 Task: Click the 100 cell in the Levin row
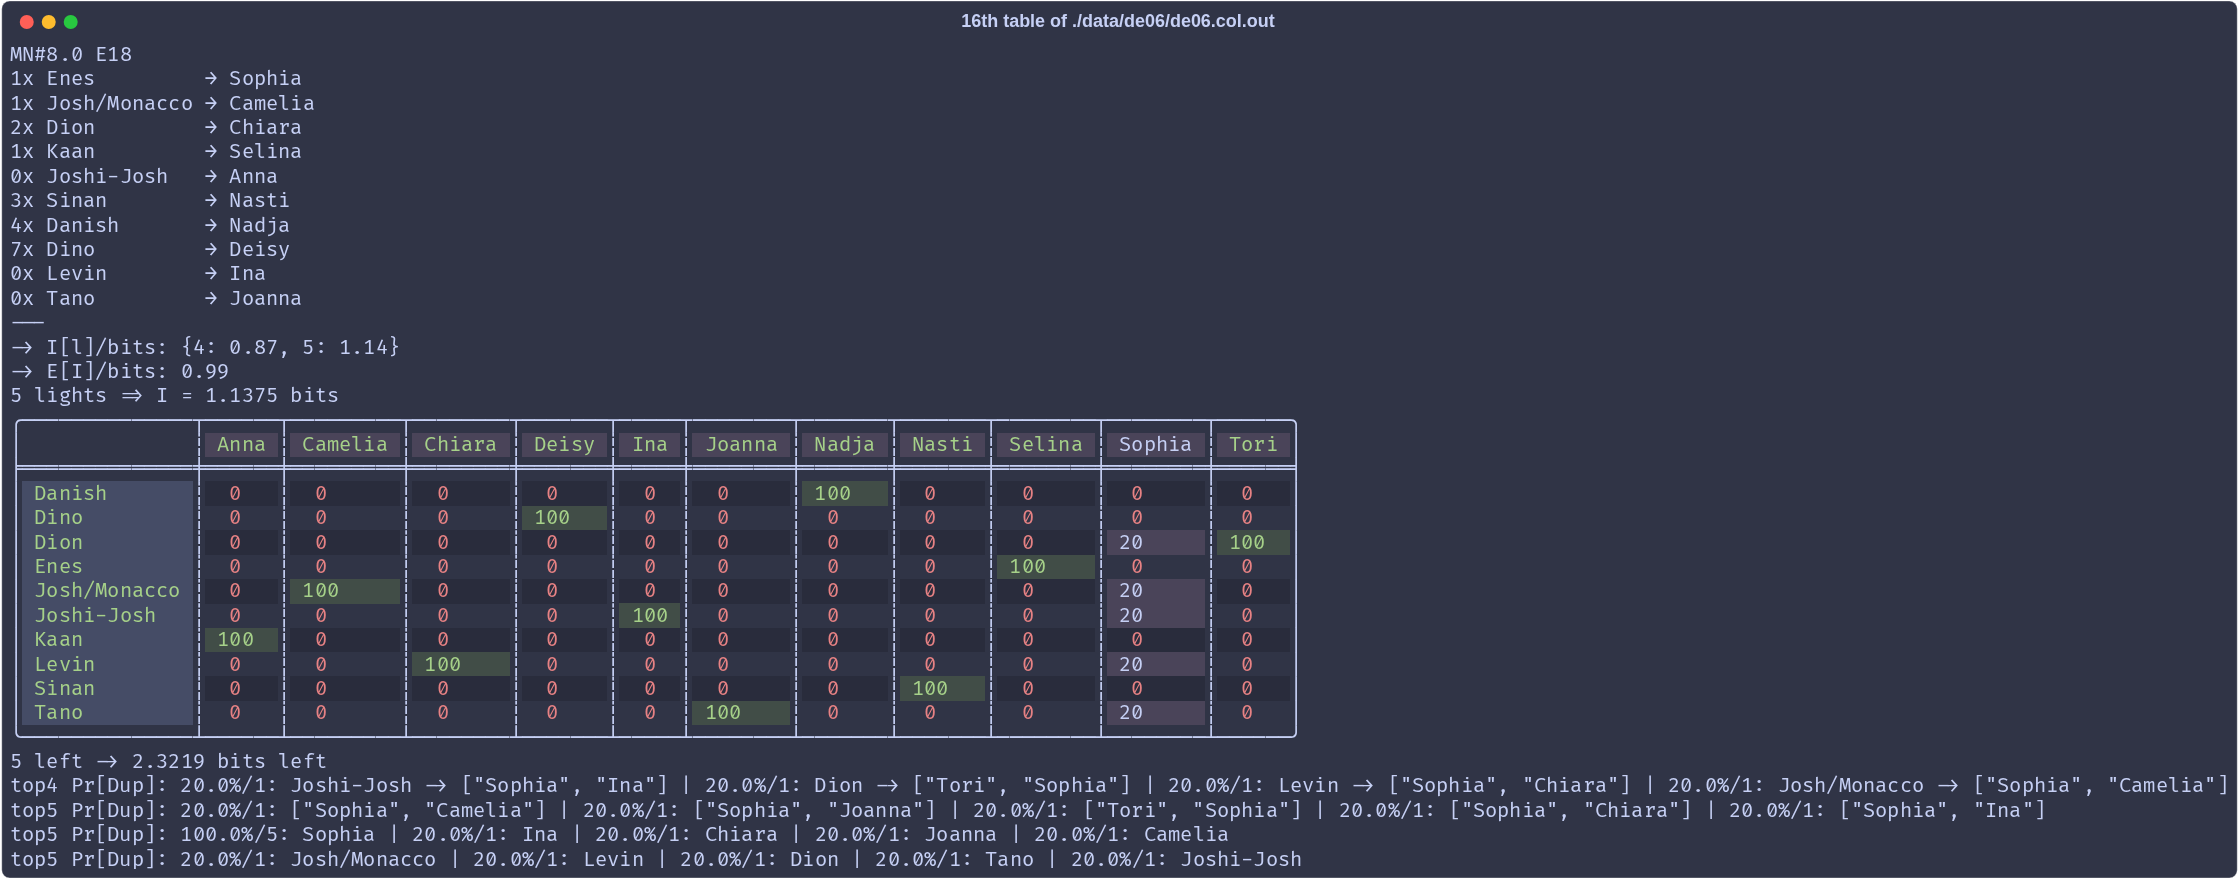coord(460,664)
